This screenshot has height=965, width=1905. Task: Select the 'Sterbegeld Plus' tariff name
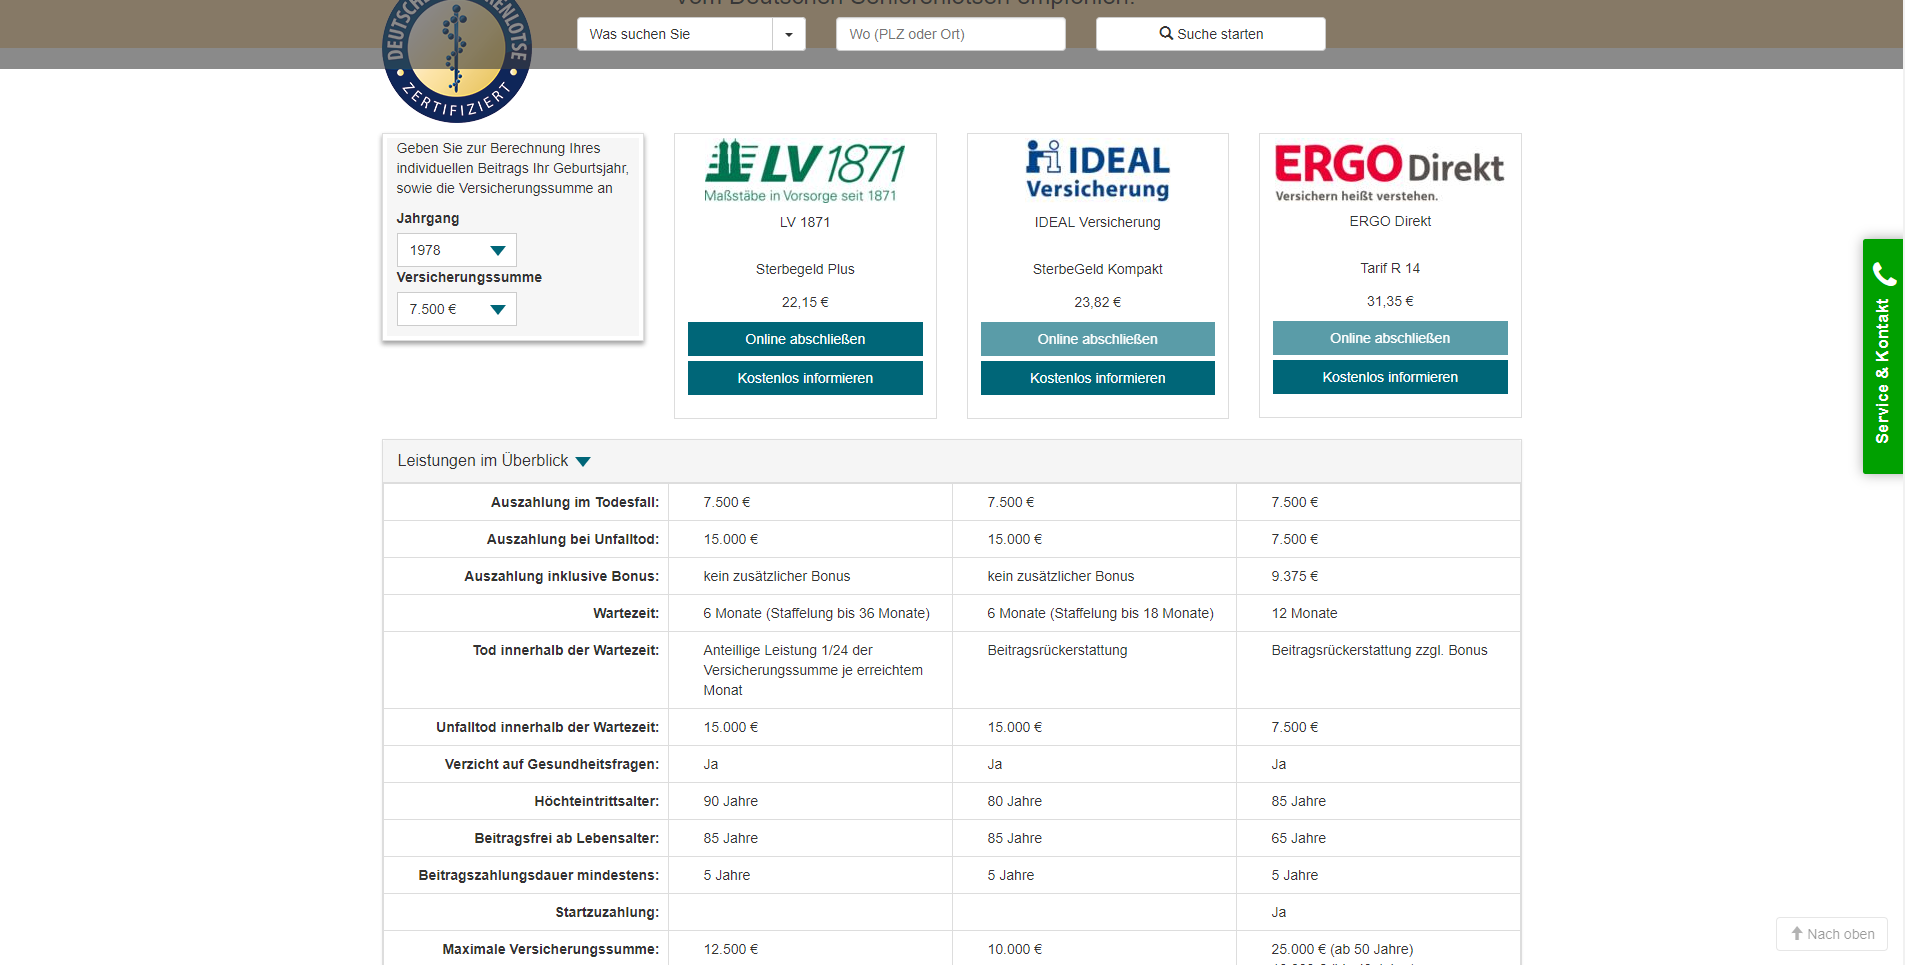point(805,269)
